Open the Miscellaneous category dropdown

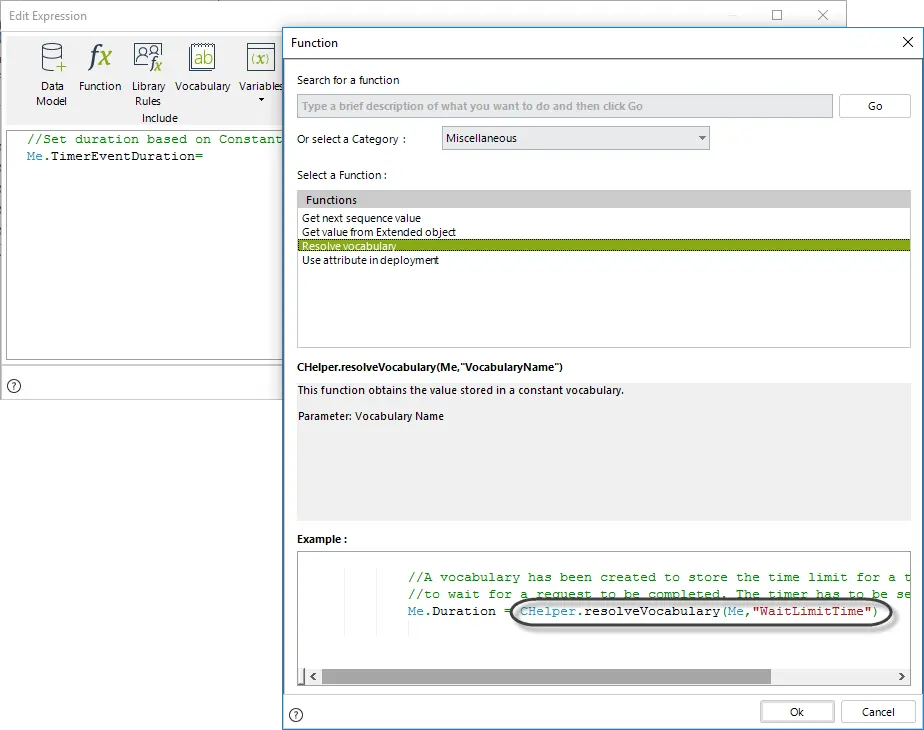click(x=576, y=138)
